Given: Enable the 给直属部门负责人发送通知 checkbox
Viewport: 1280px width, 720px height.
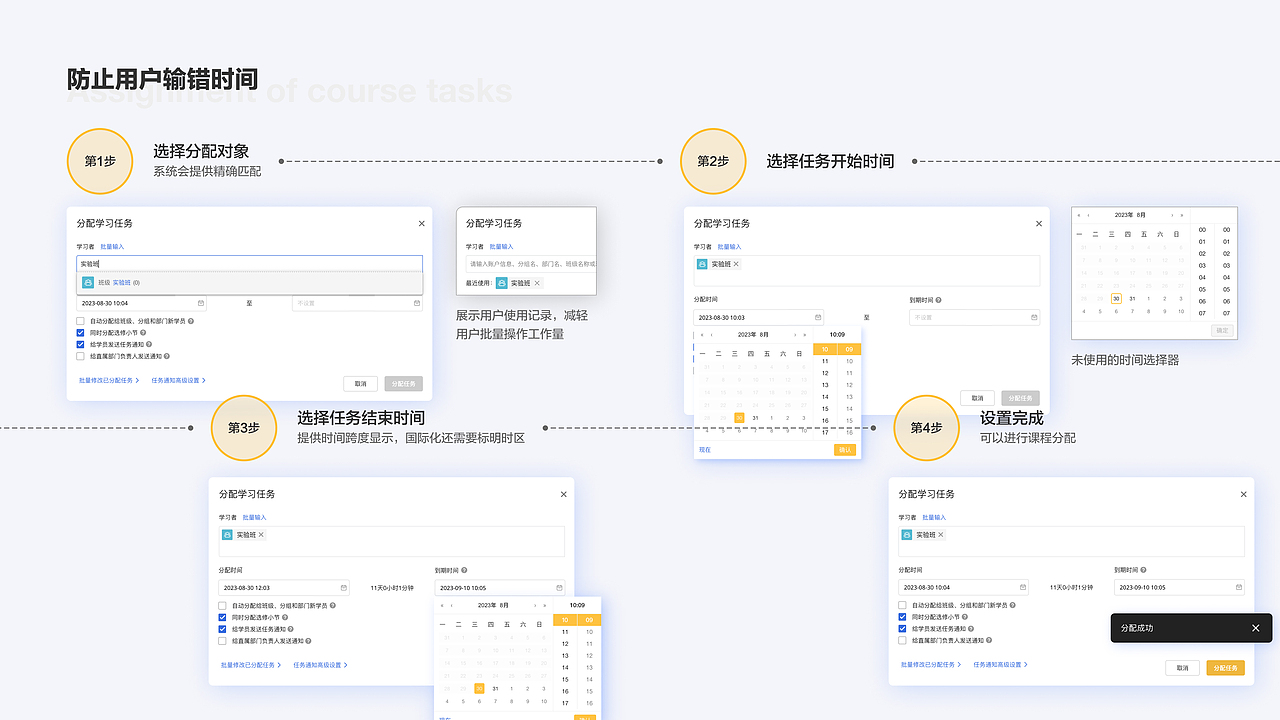Looking at the screenshot, I should tap(80, 356).
